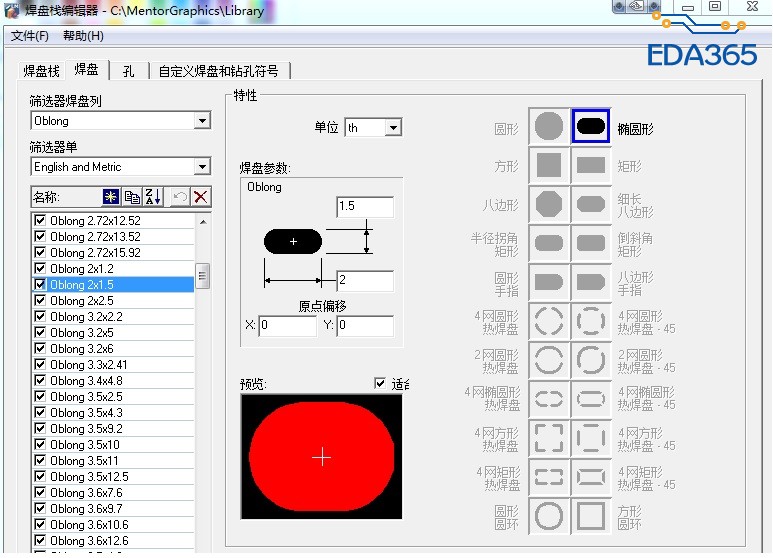Select the oblong pad shape icon
Image resolution: width=773 pixels, height=558 pixels.
click(x=591, y=126)
